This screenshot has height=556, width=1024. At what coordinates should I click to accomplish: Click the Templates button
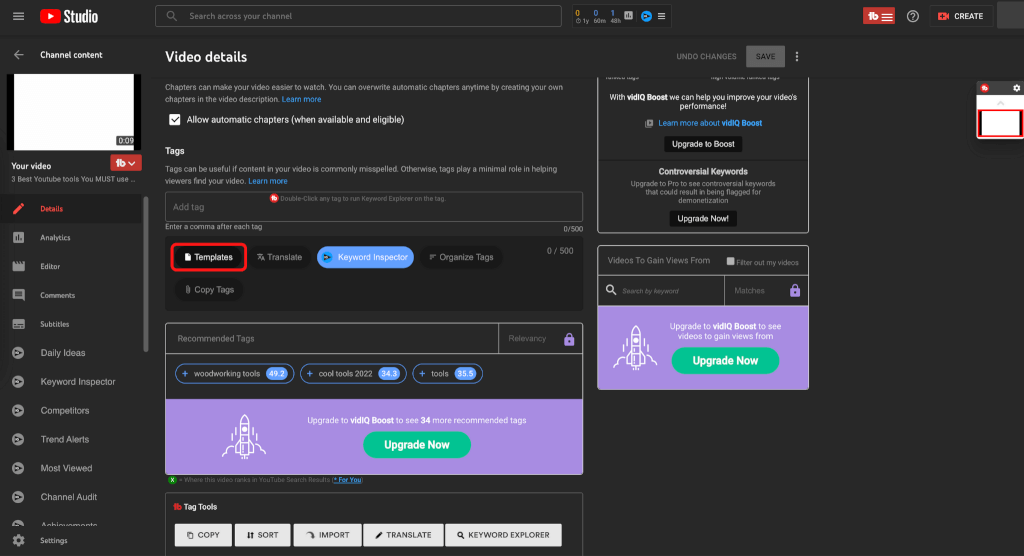[x=209, y=257]
